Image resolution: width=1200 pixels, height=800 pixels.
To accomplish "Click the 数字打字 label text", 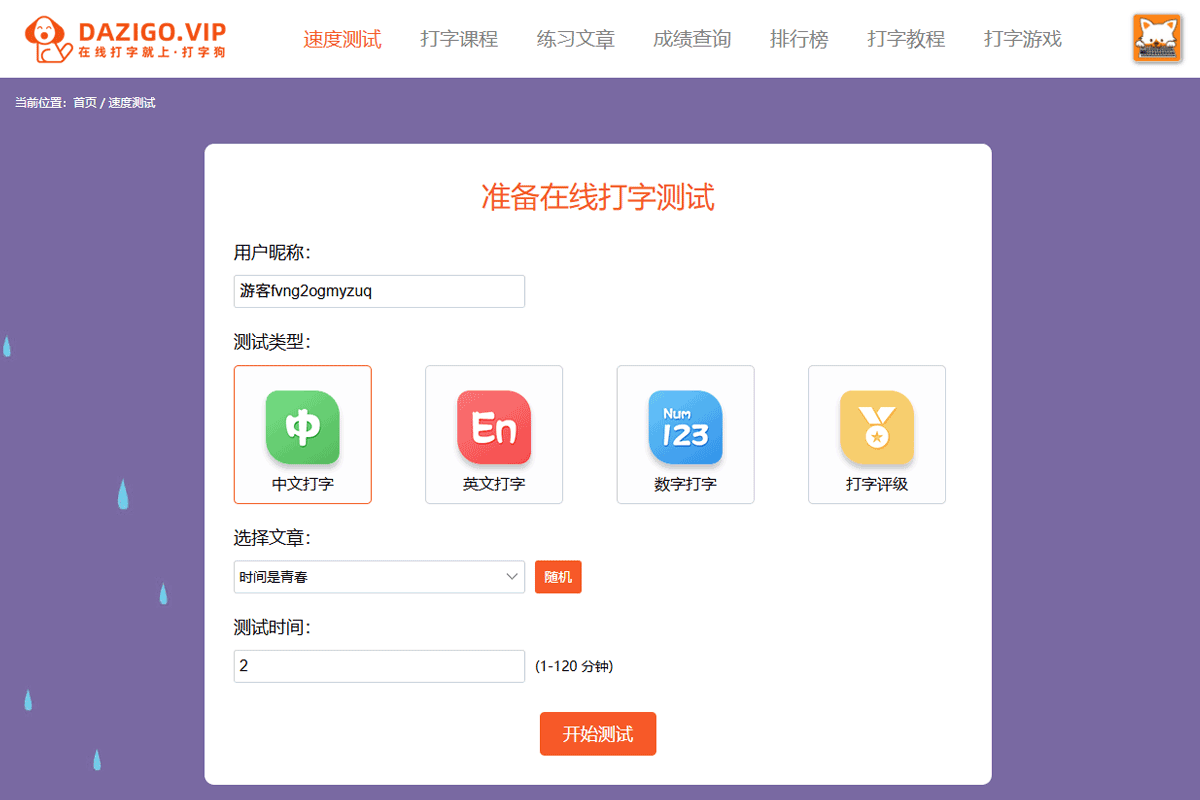I will click(685, 484).
